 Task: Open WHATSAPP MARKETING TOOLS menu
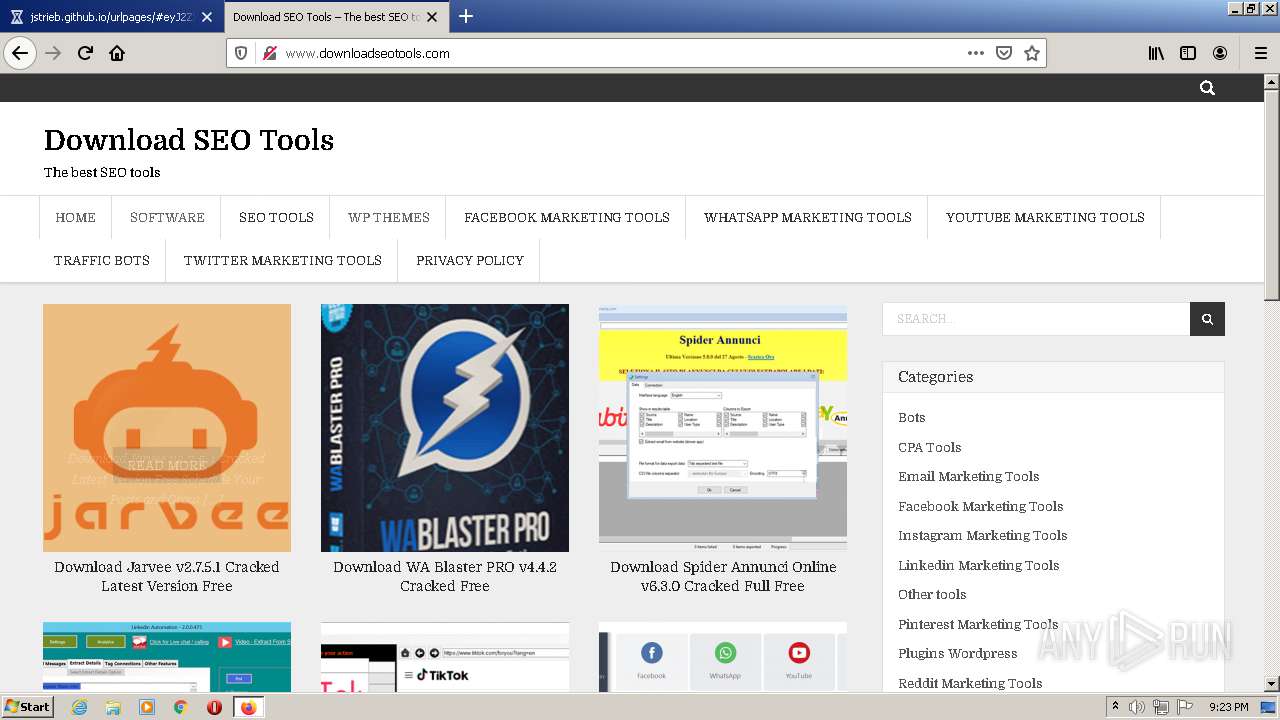click(x=808, y=217)
